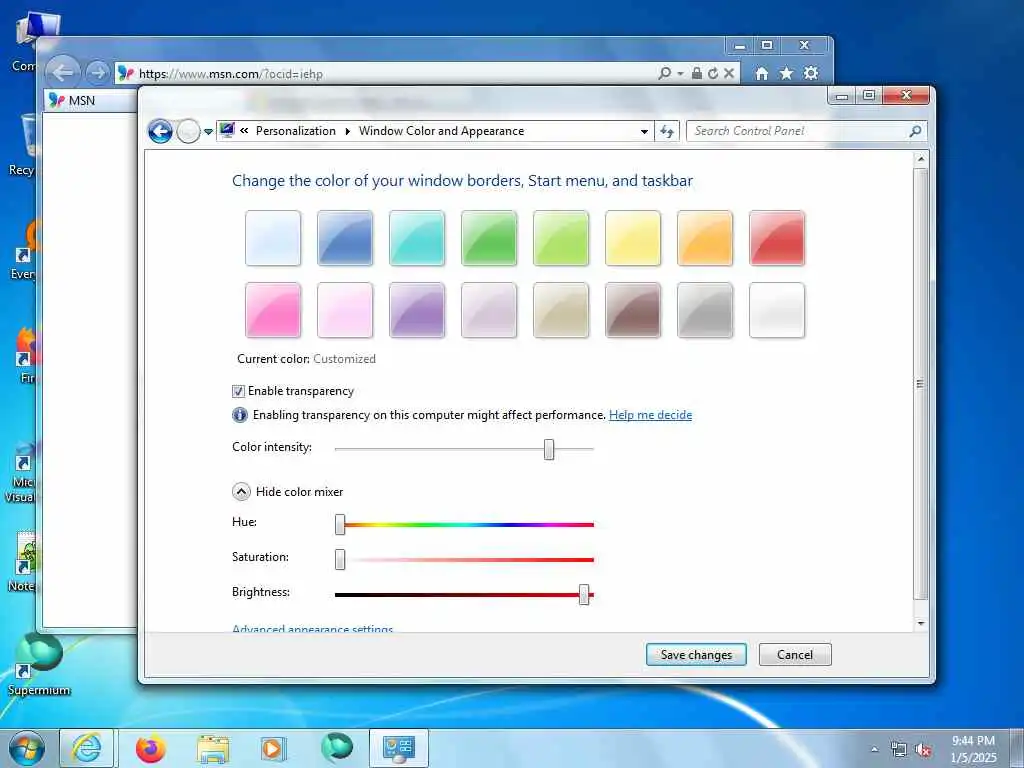This screenshot has width=1024, height=768.
Task: Click the blue info icon about transparency
Action: [x=240, y=415]
